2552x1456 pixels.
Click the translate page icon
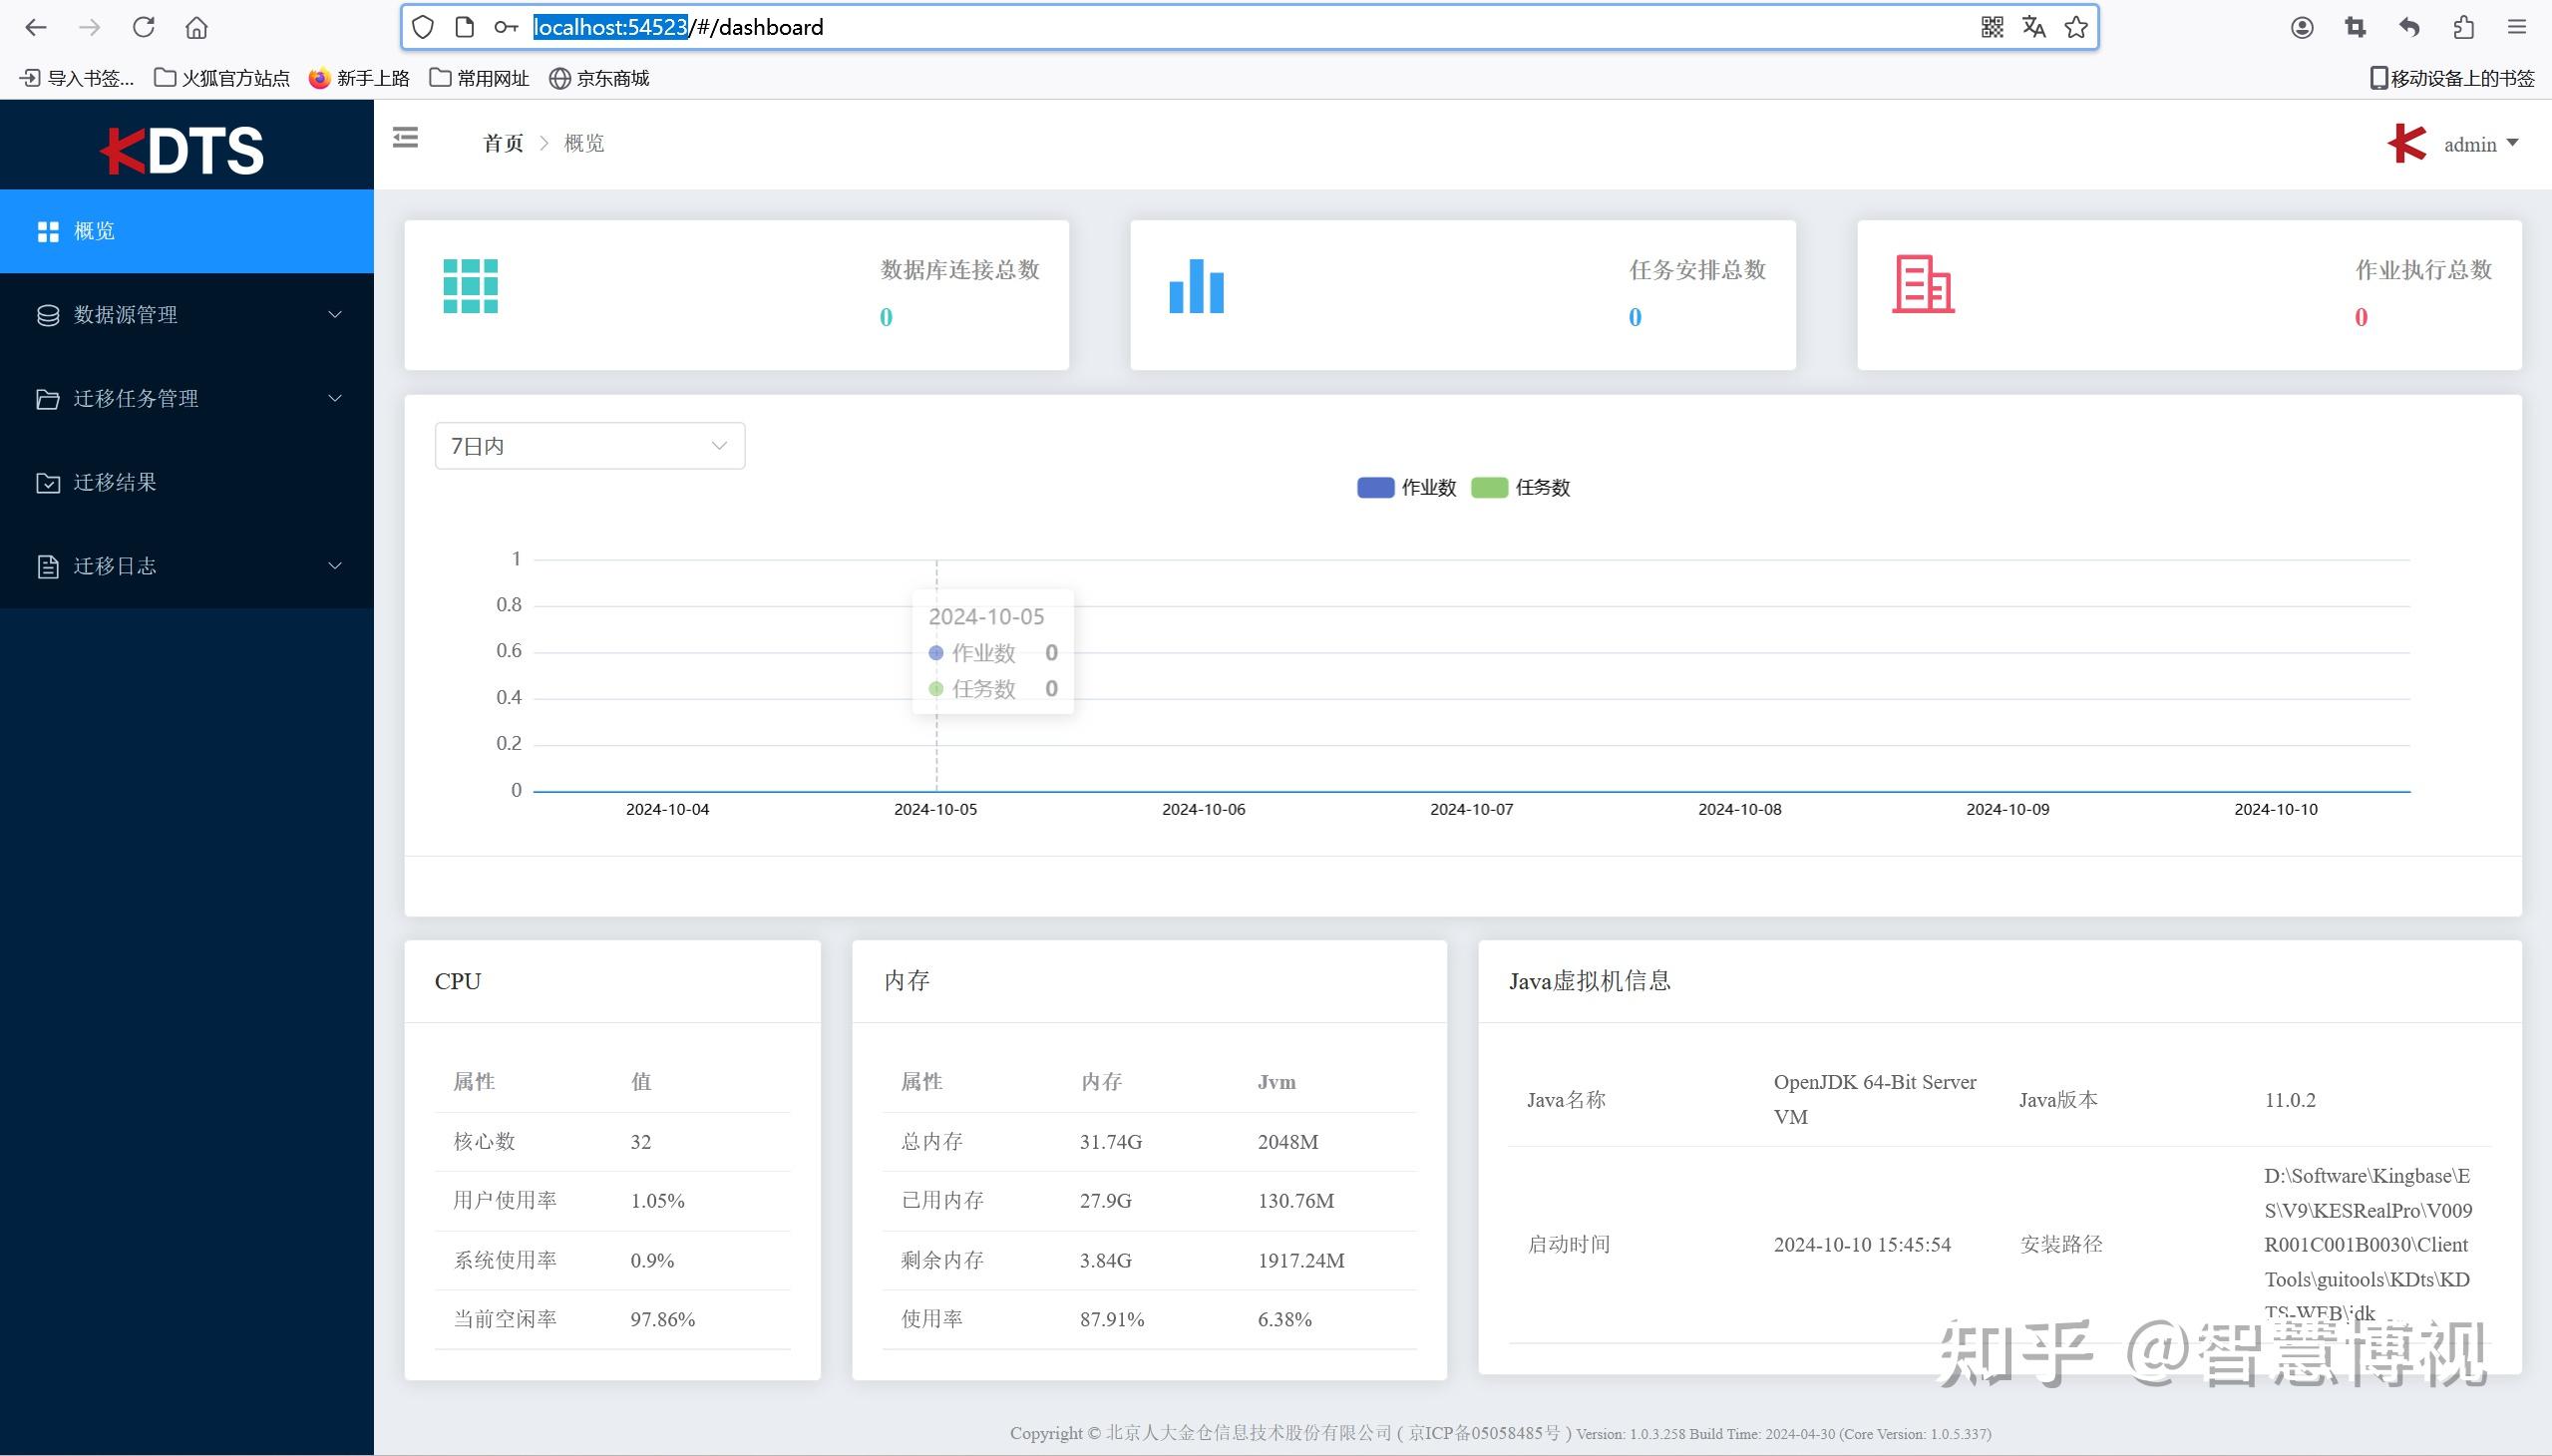2033,27
